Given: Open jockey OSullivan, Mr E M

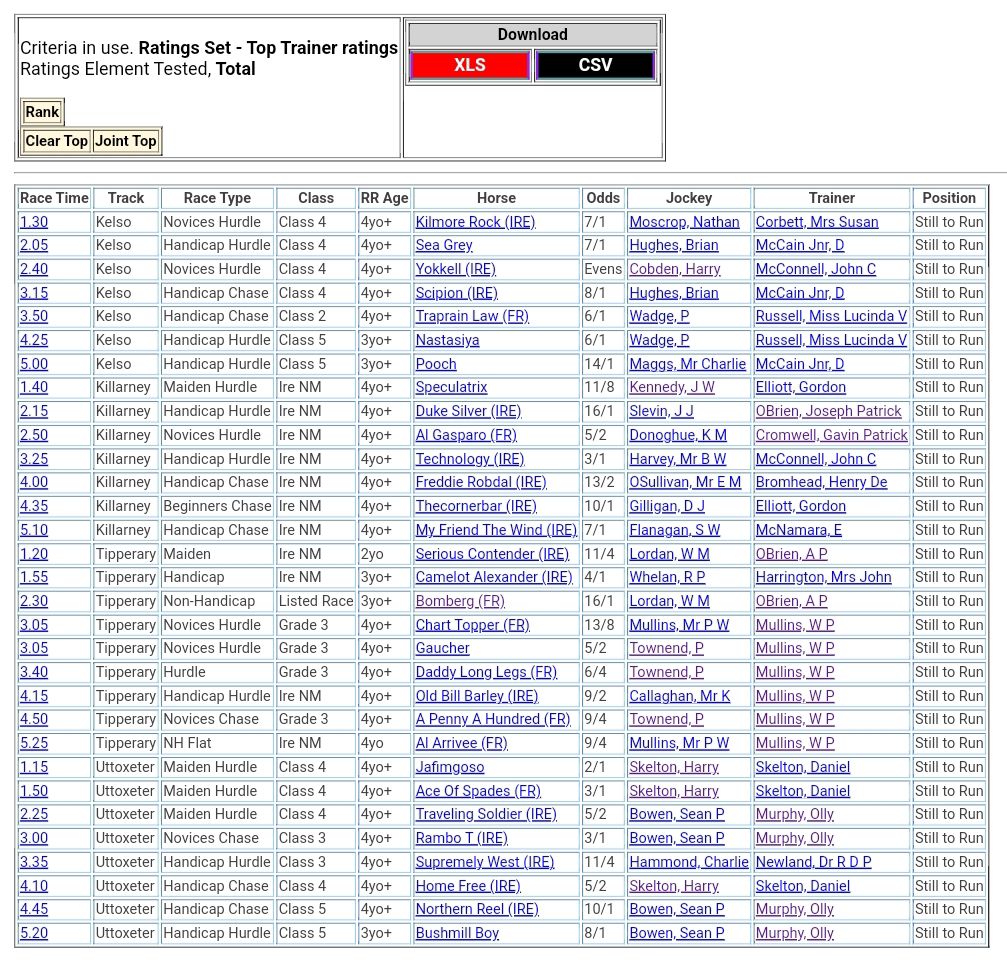Looking at the screenshot, I should click(685, 482).
